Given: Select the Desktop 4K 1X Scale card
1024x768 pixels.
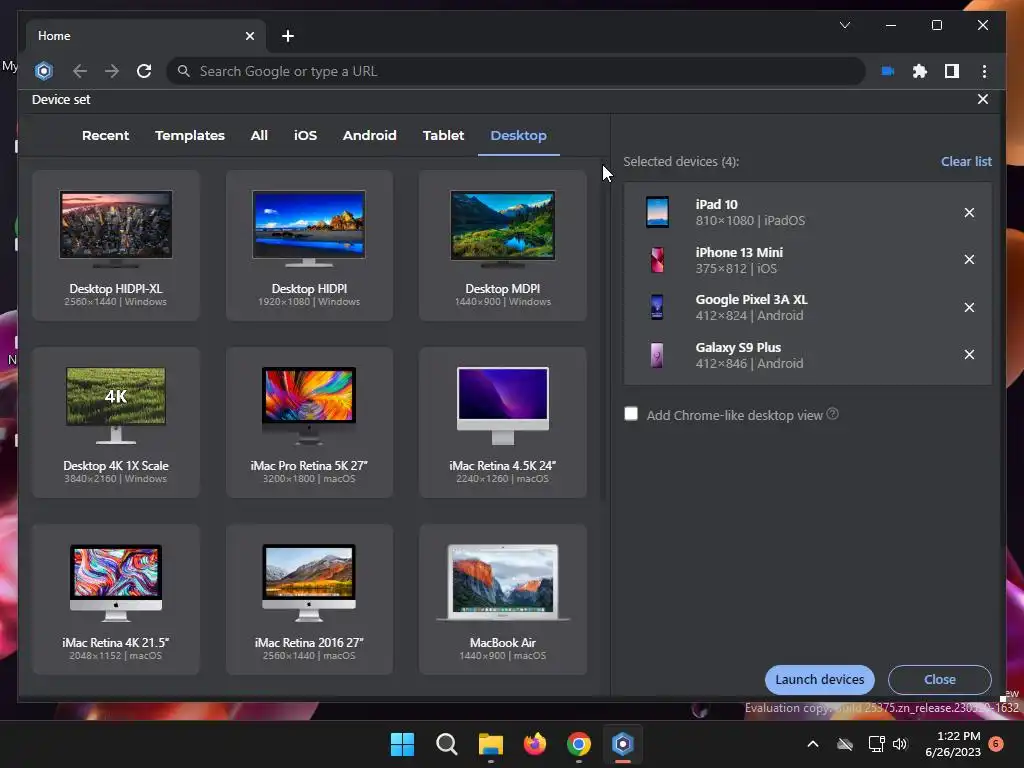Looking at the screenshot, I should coord(116,423).
